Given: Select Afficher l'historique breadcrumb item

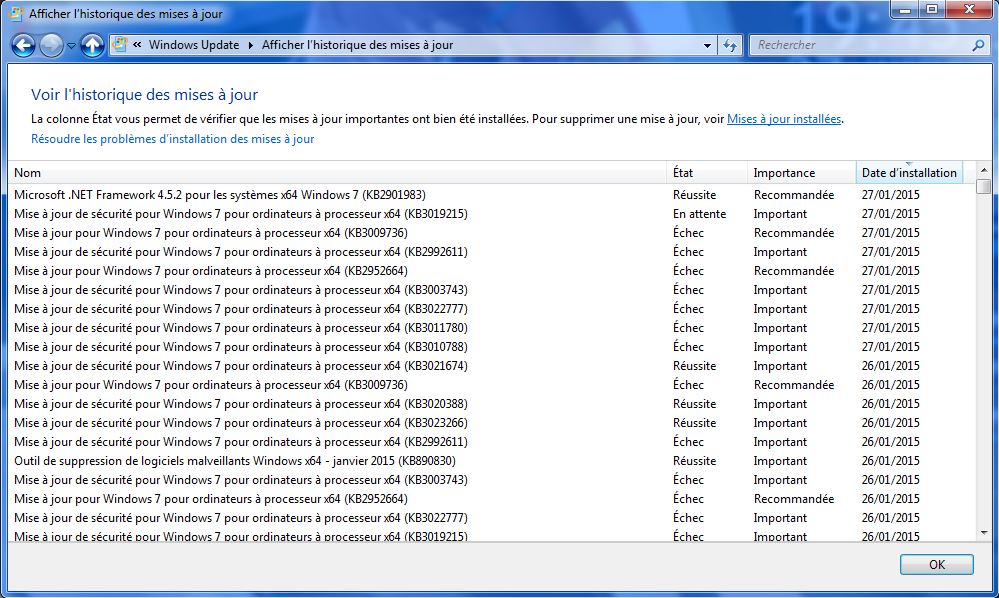Looking at the screenshot, I should click(357, 45).
